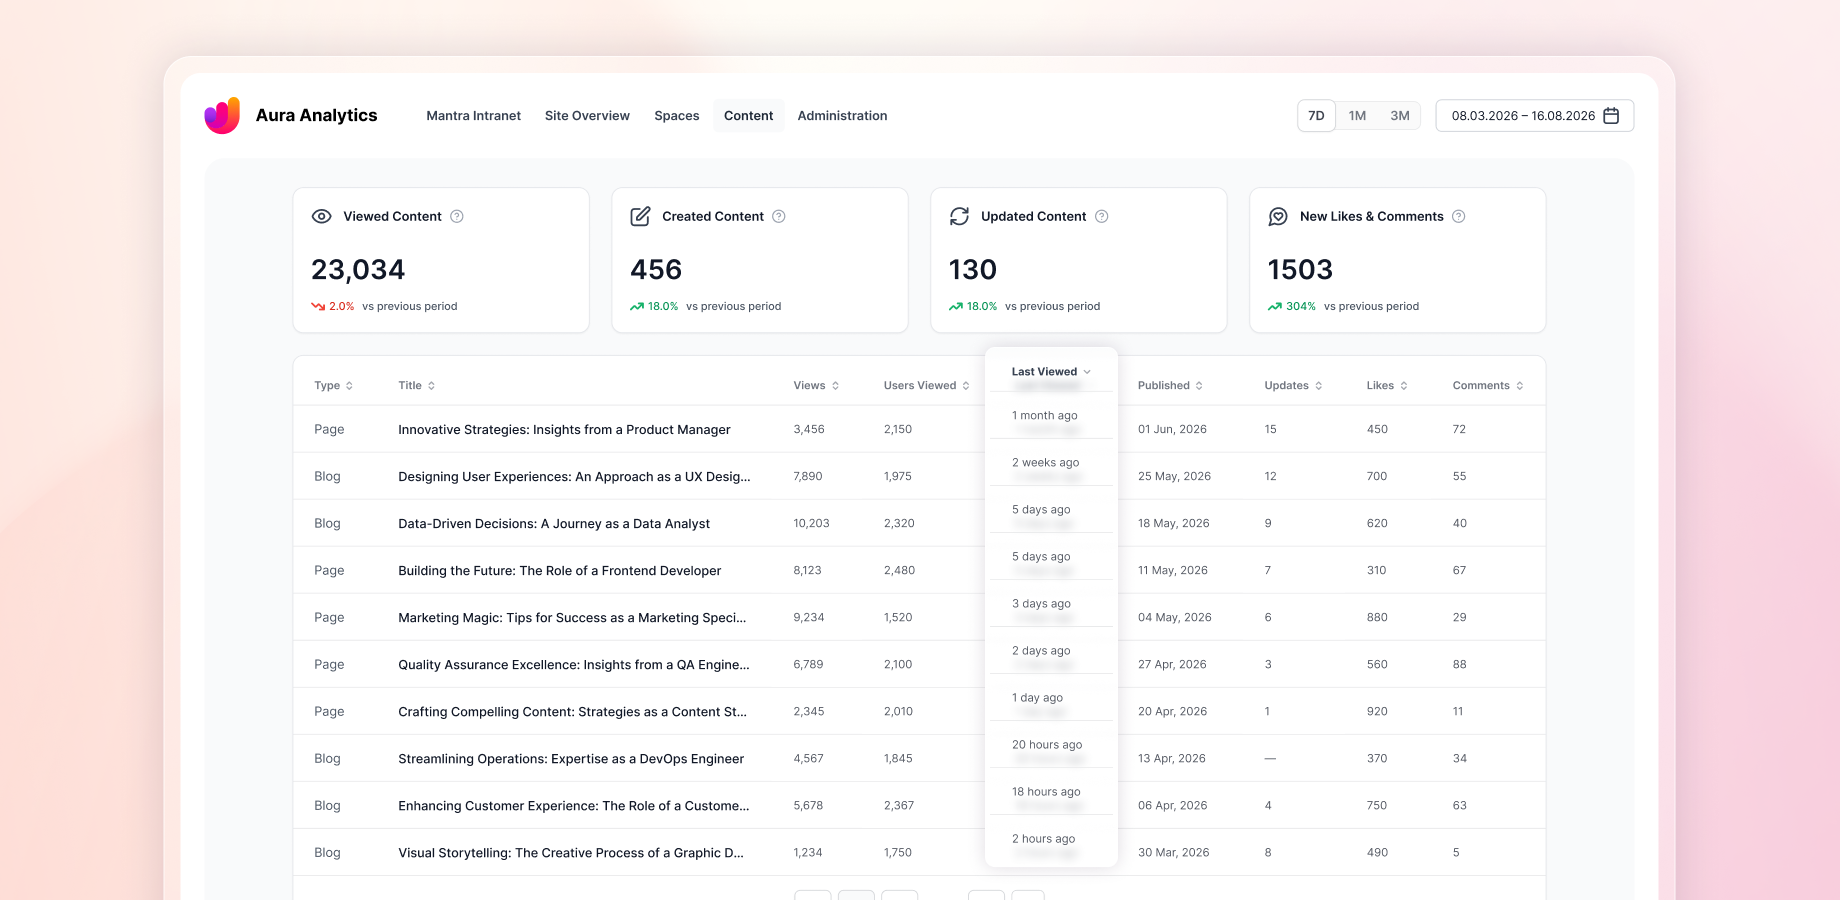Open Designing User Experiences blog post

click(574, 476)
